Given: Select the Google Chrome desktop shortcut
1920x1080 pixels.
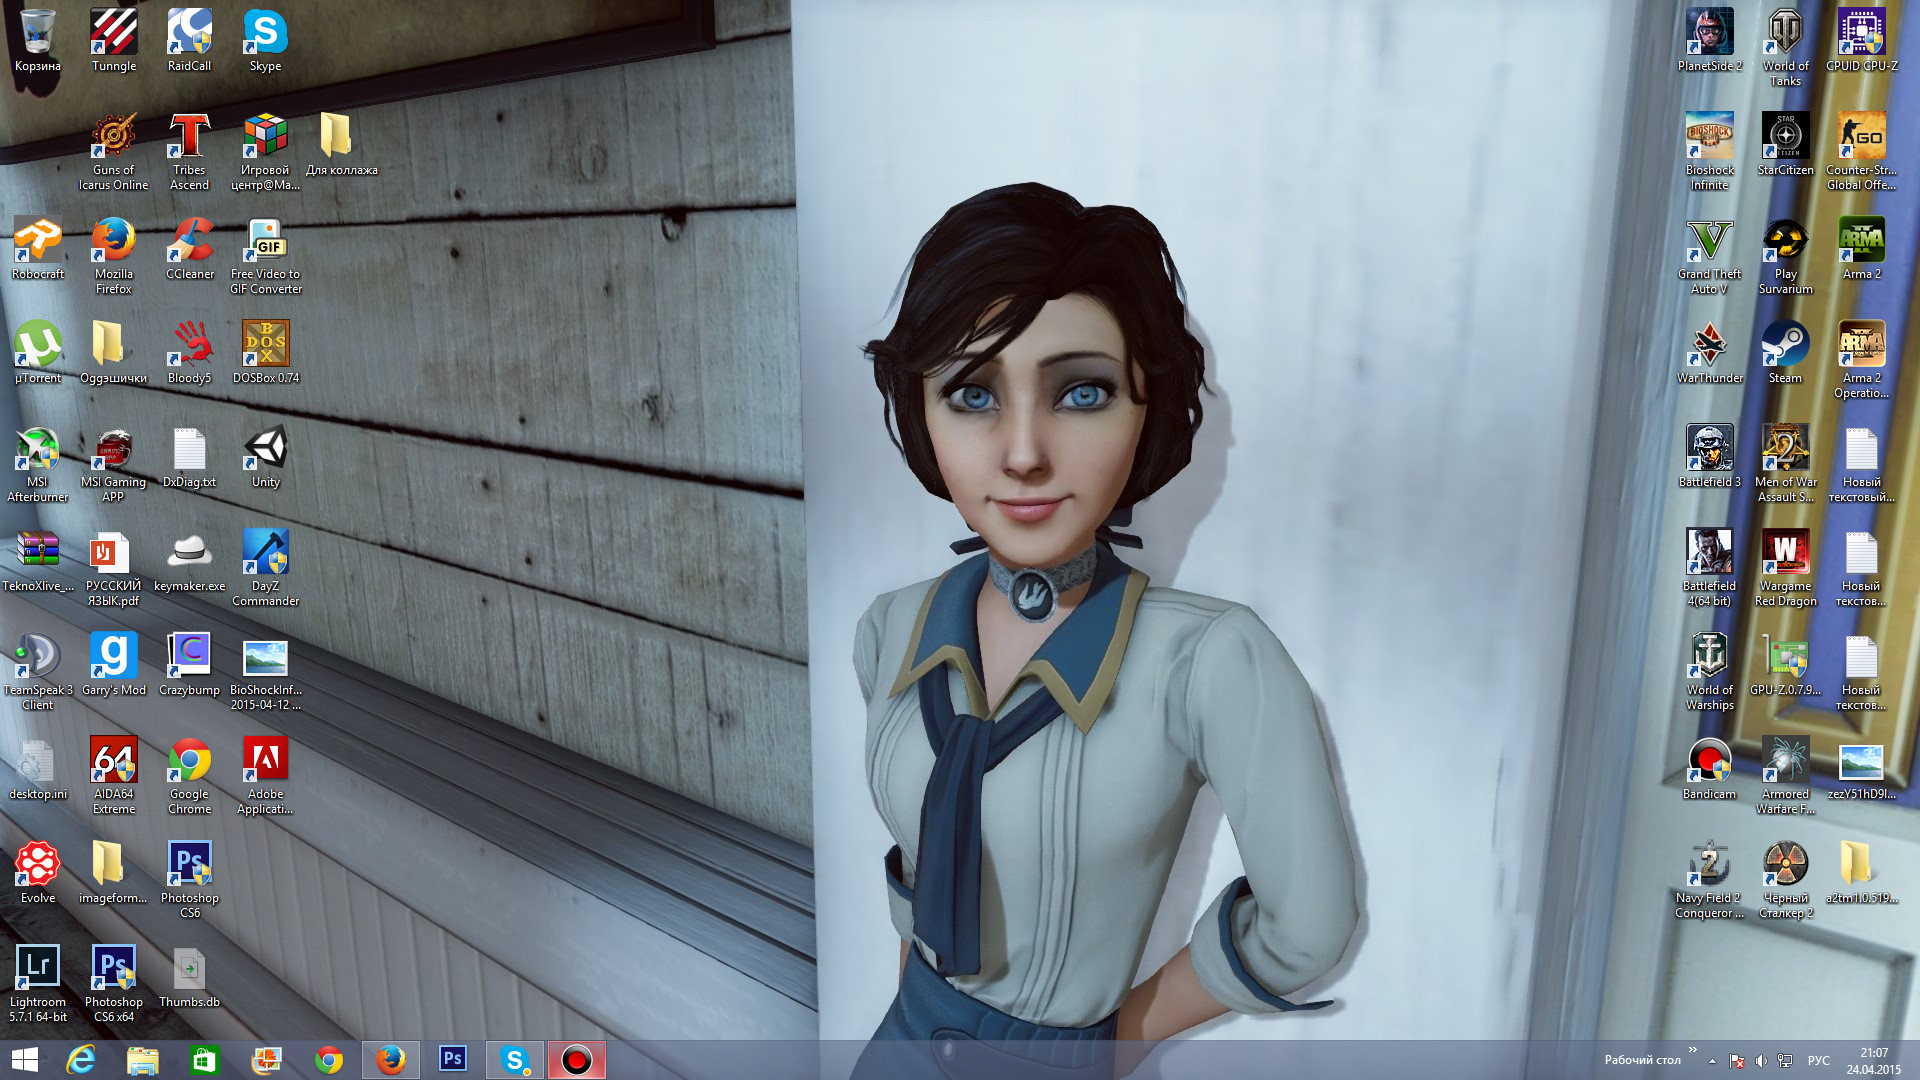Looking at the screenshot, I should coord(189,775).
